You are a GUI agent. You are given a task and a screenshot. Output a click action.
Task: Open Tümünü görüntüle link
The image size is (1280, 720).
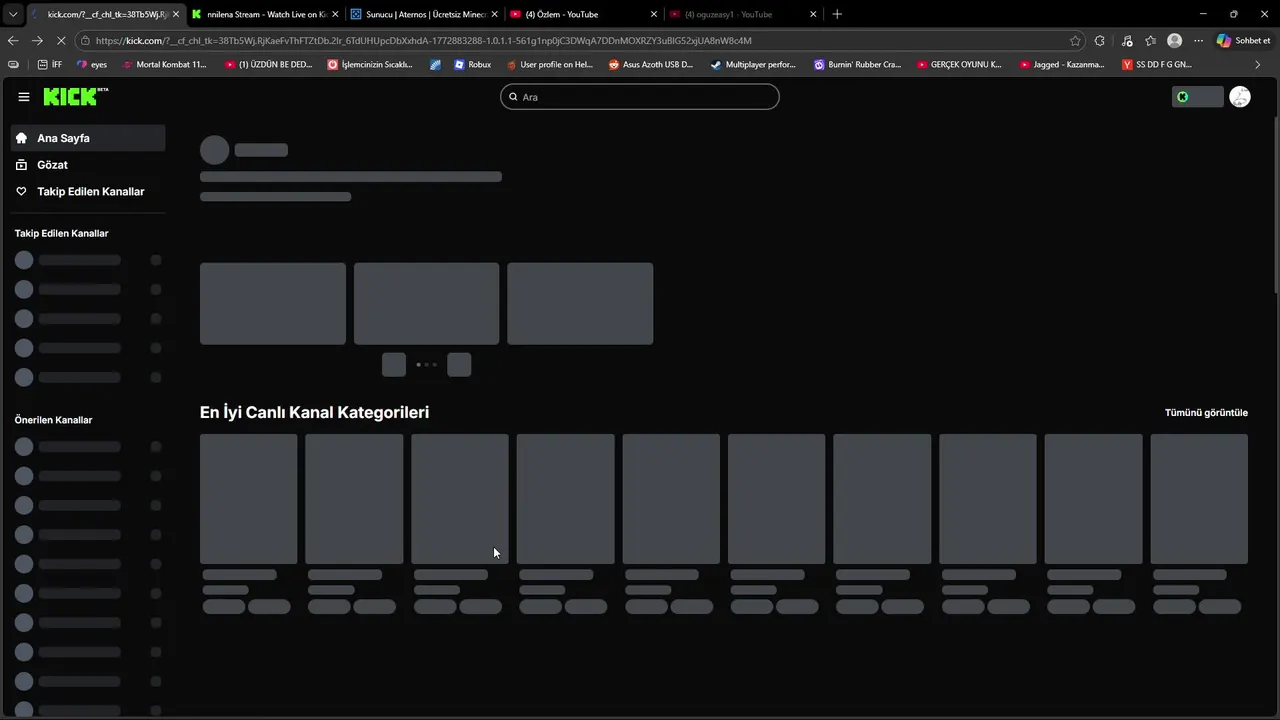point(1206,412)
